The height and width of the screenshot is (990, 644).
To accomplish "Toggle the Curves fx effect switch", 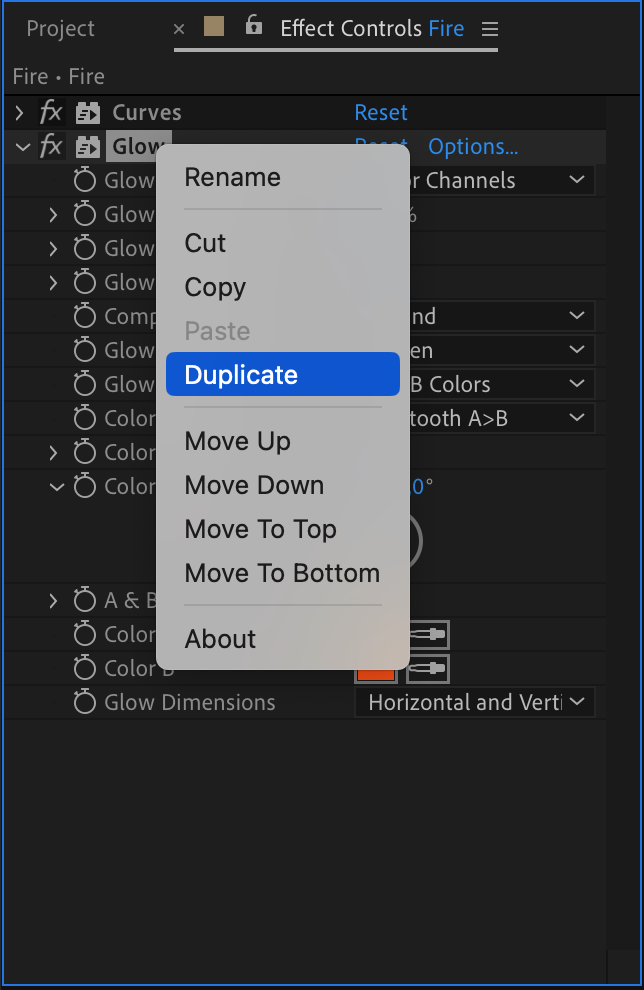I will 51,113.
